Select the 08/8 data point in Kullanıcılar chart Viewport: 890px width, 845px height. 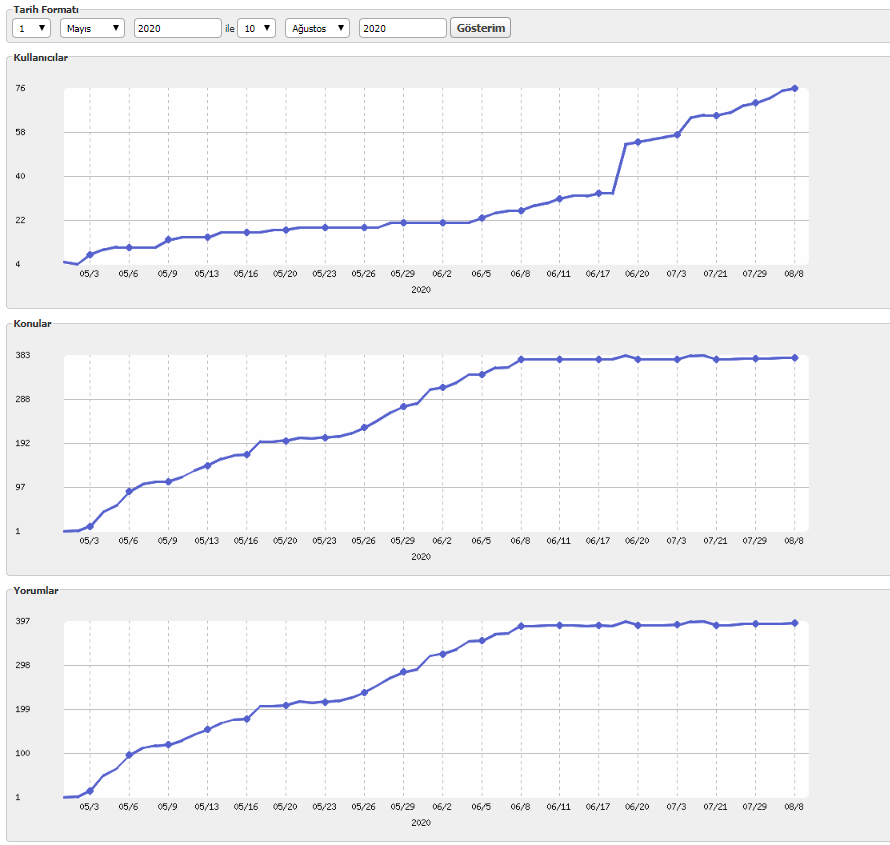[795, 89]
